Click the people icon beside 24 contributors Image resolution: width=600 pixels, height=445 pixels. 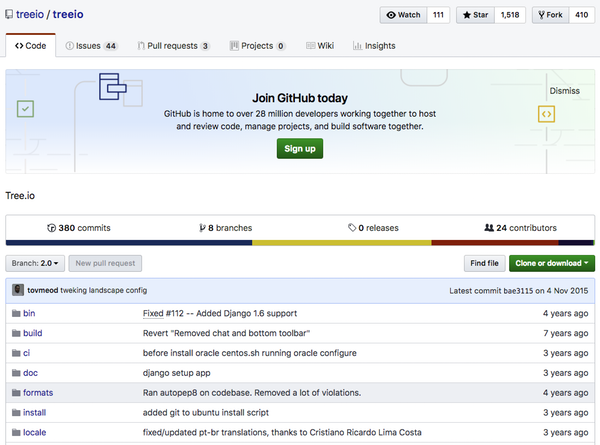click(x=489, y=228)
